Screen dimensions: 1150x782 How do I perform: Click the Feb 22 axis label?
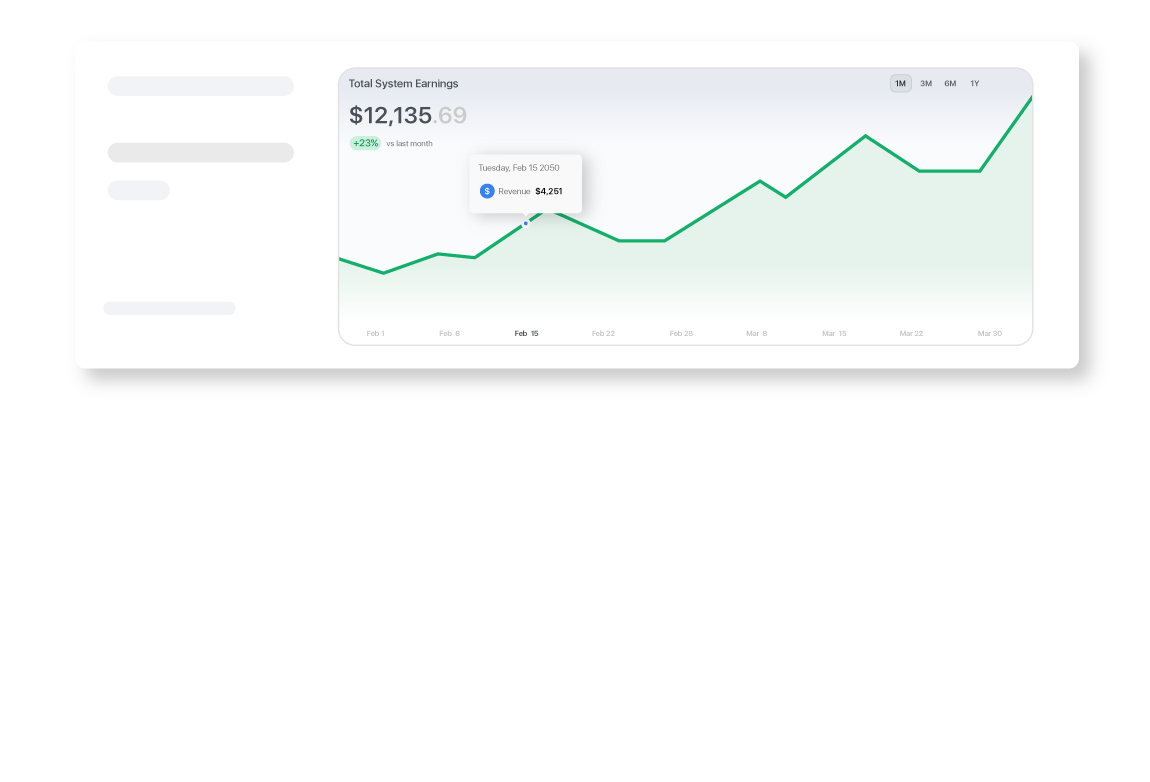pyautogui.click(x=603, y=333)
